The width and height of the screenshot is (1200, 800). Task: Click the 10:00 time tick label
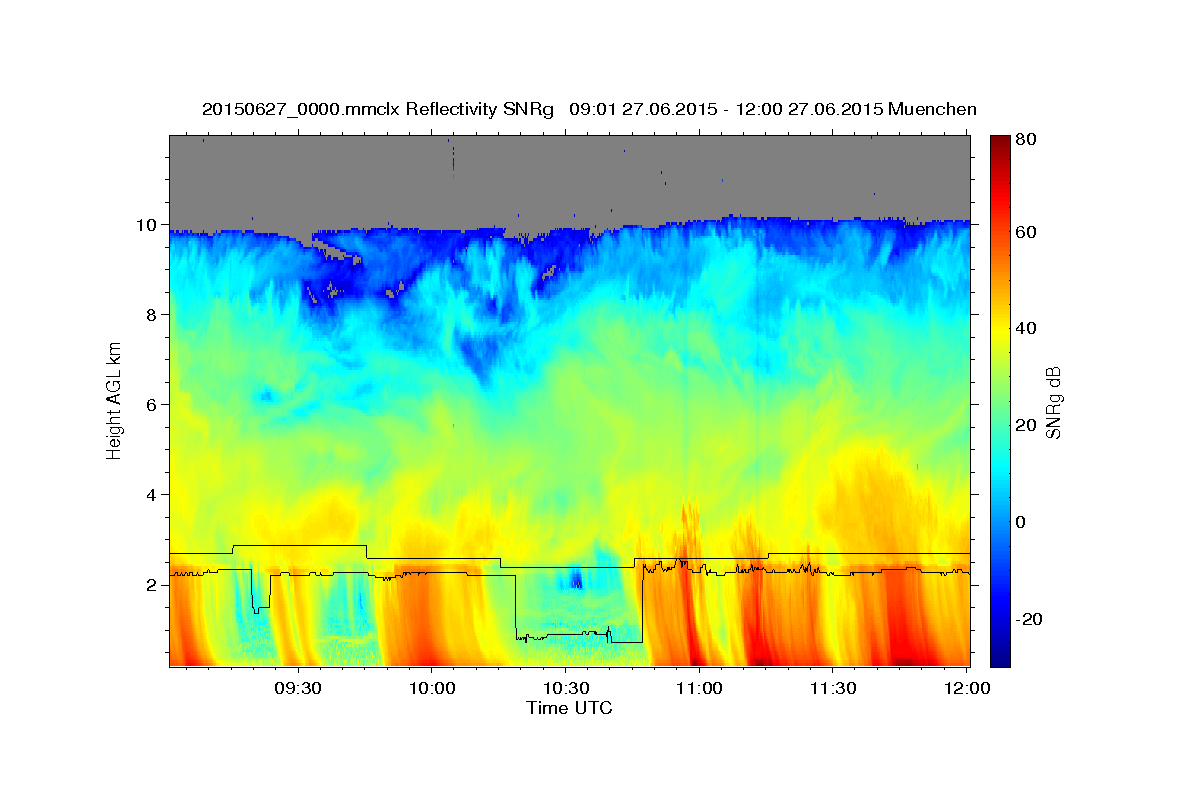(432, 689)
